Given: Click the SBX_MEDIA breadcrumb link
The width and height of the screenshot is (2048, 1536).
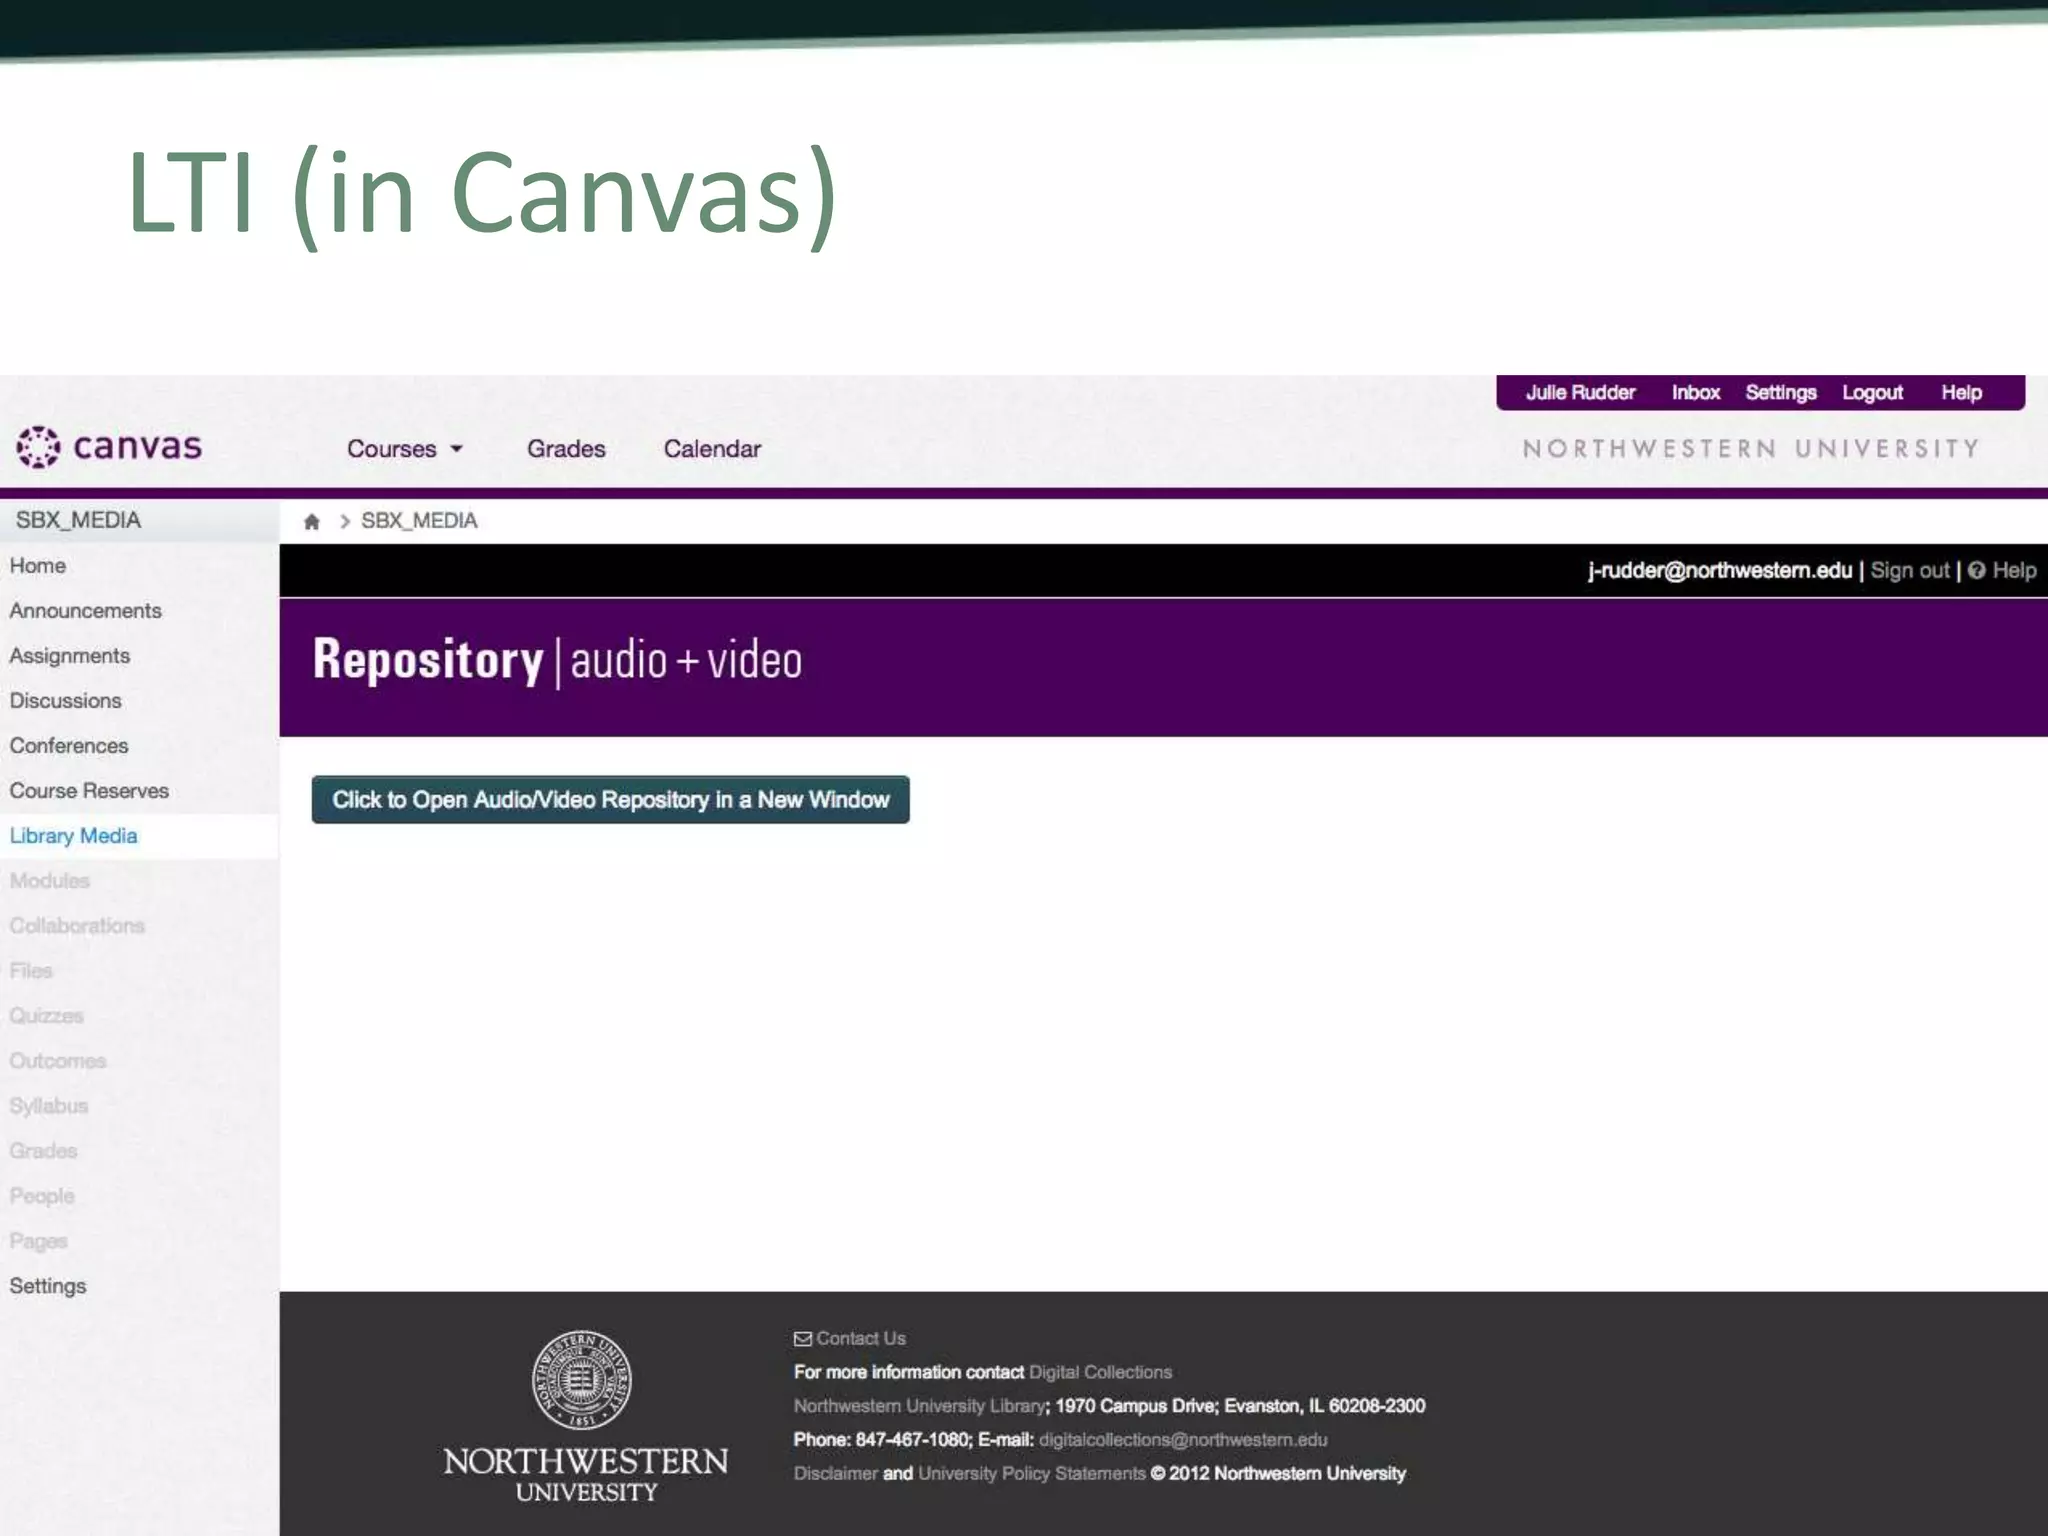Looking at the screenshot, I should (419, 521).
